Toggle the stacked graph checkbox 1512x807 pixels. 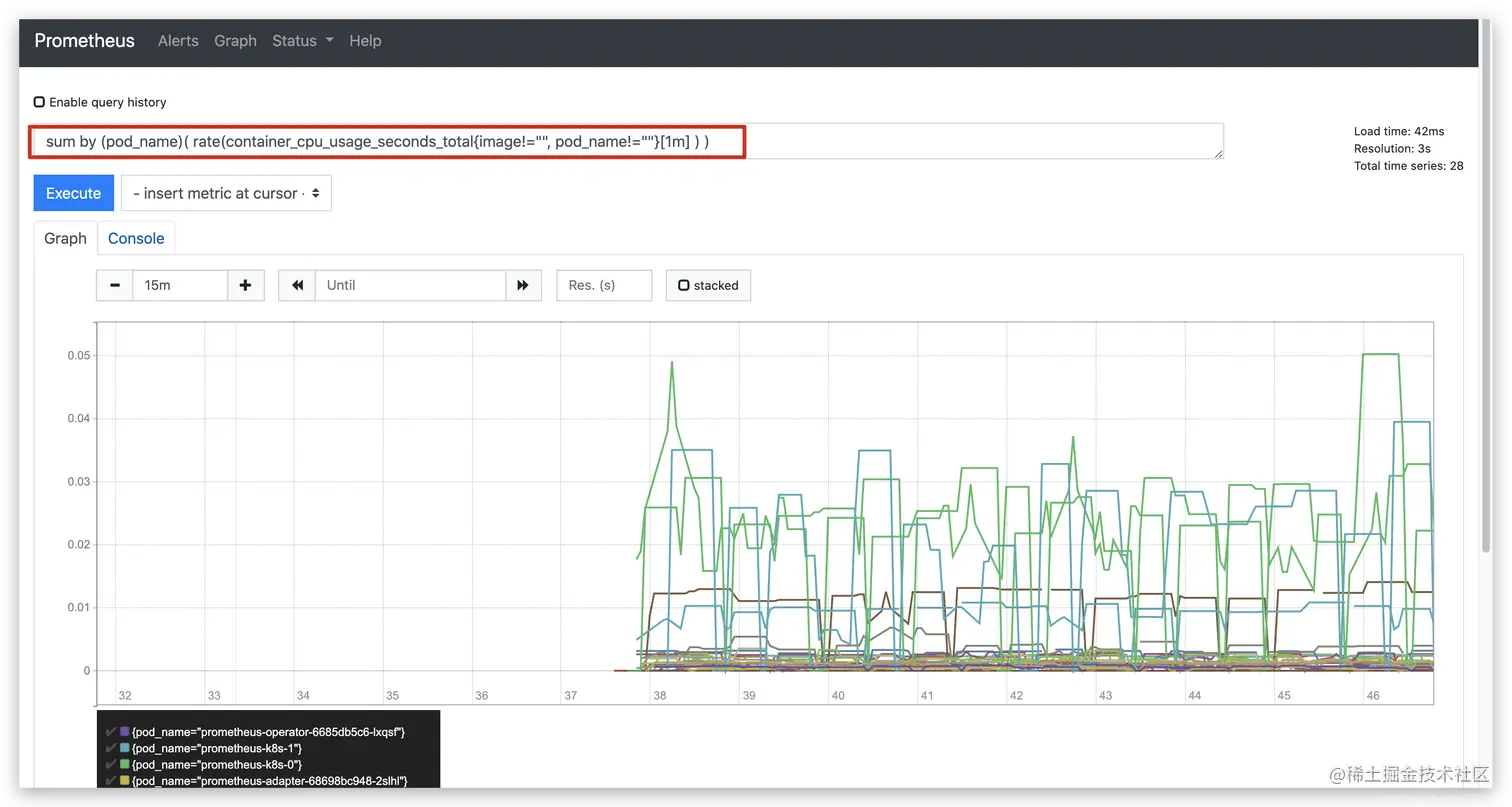(x=684, y=285)
